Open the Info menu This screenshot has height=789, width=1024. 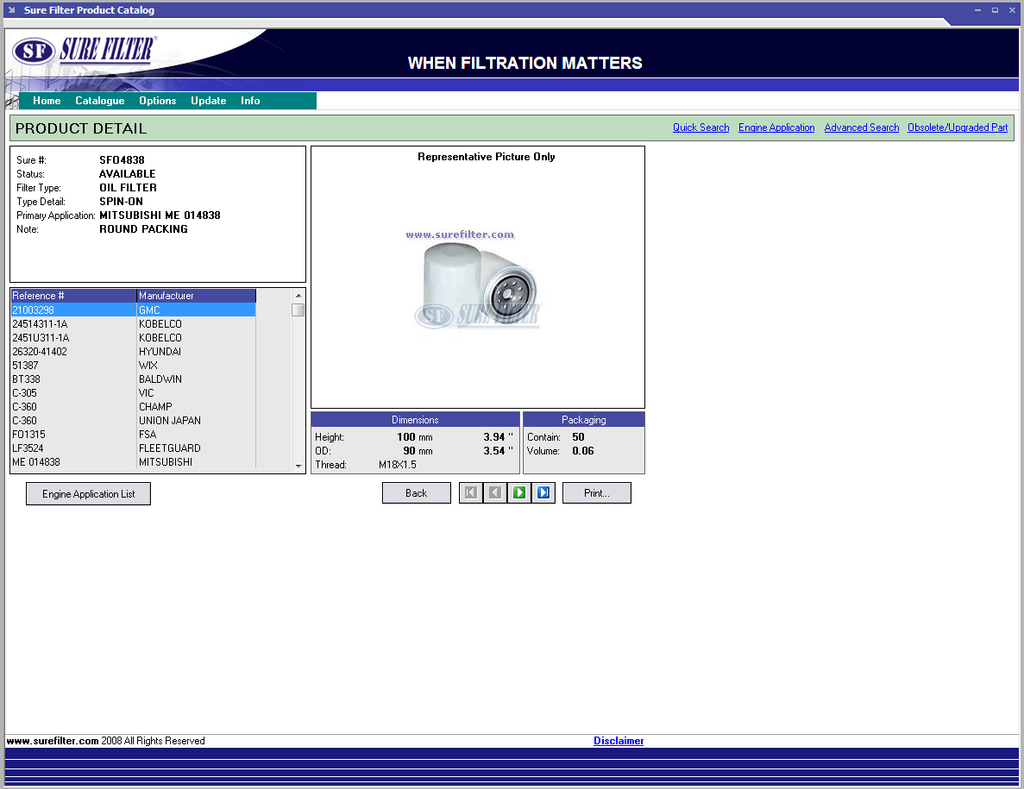pos(250,101)
